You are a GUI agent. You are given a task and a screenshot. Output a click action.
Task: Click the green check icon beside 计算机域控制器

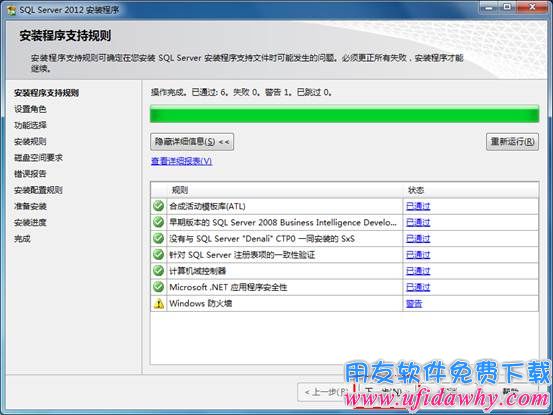click(x=158, y=271)
